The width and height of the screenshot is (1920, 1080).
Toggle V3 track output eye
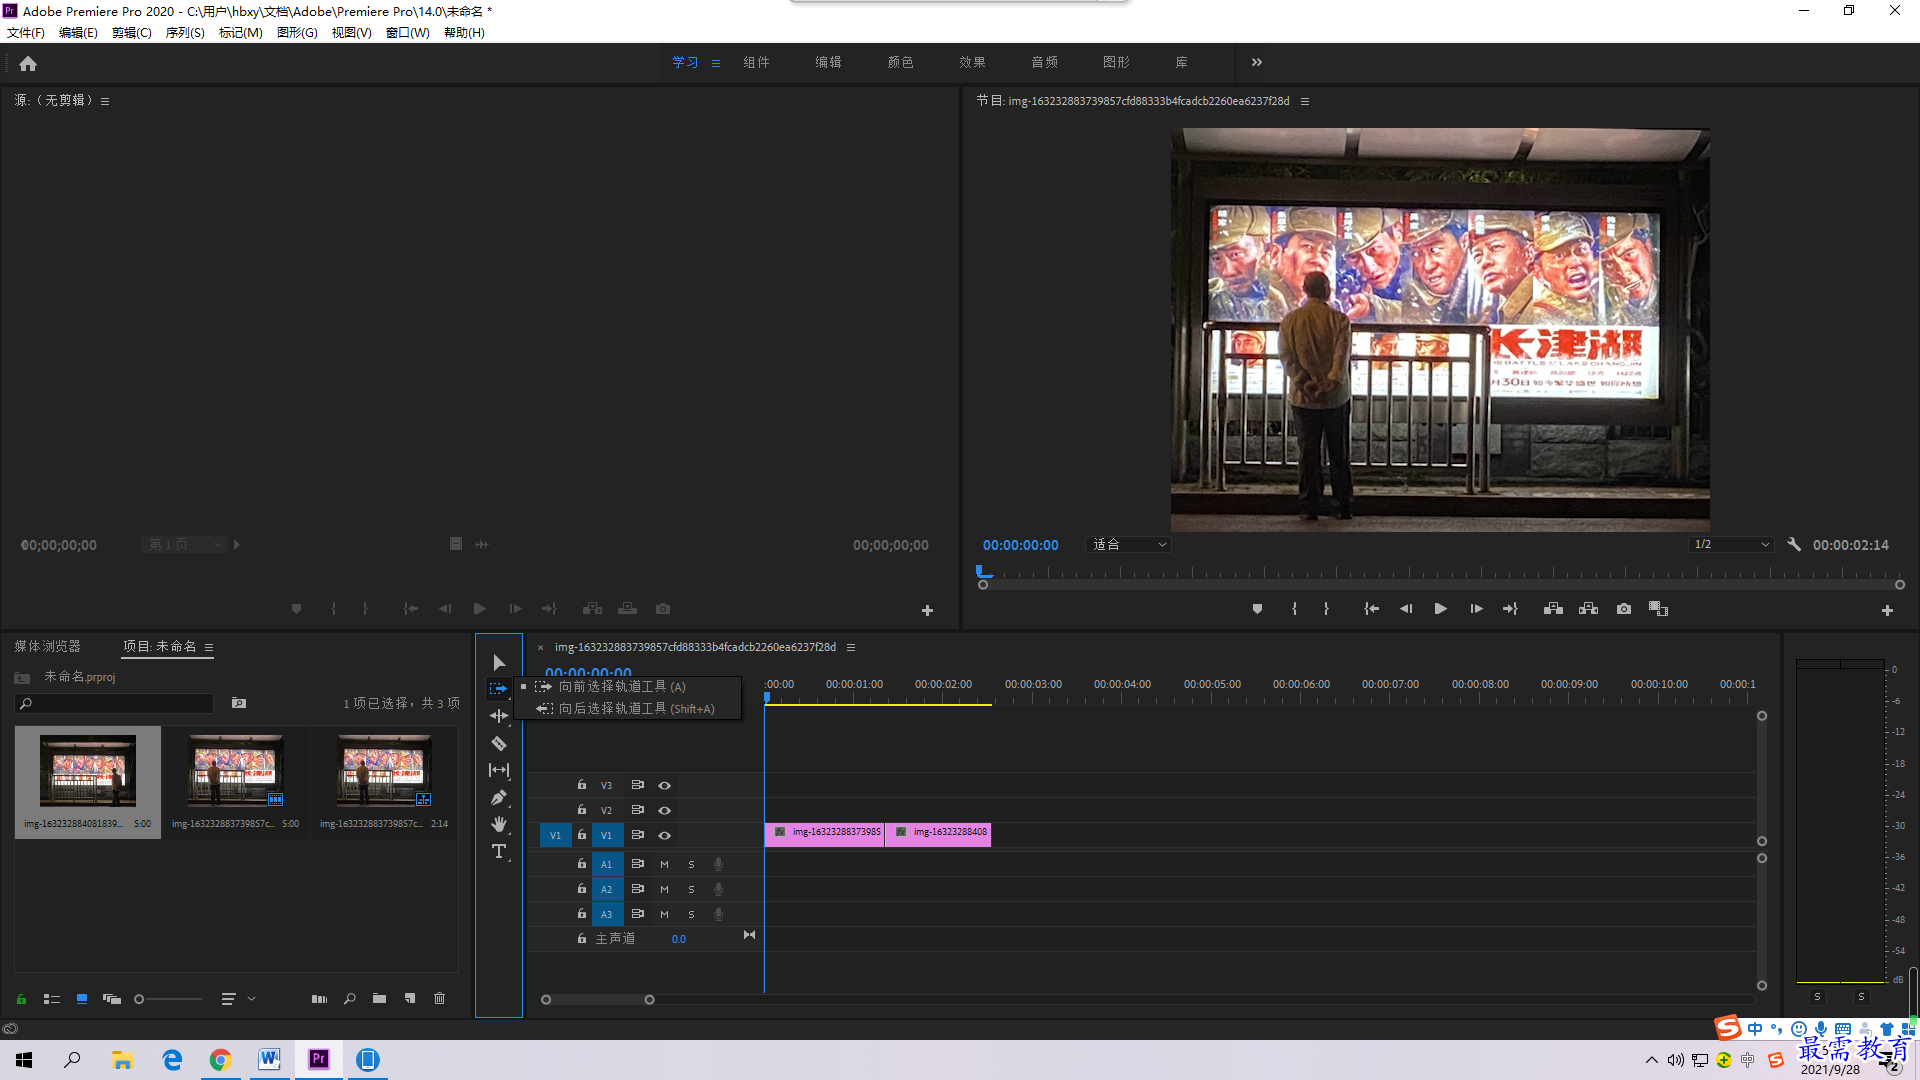664,785
